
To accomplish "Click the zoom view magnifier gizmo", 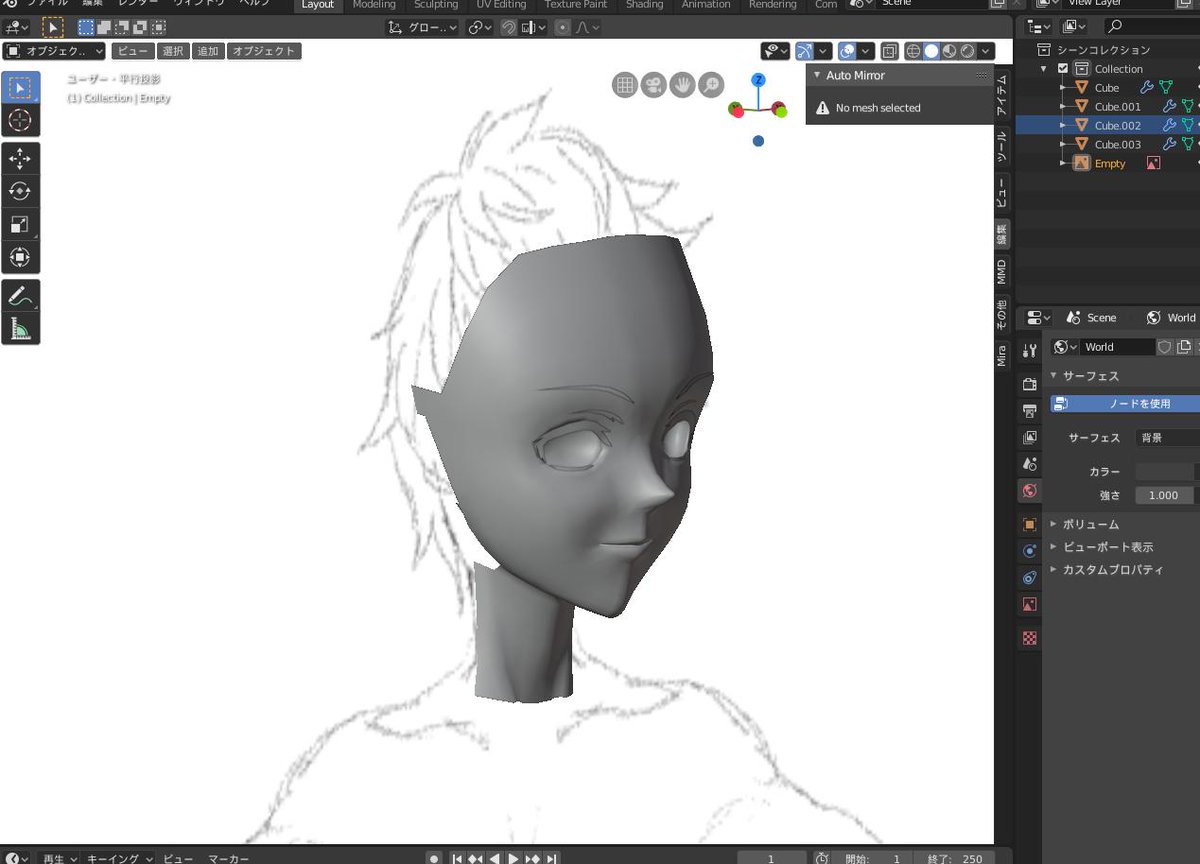I will (x=711, y=85).
